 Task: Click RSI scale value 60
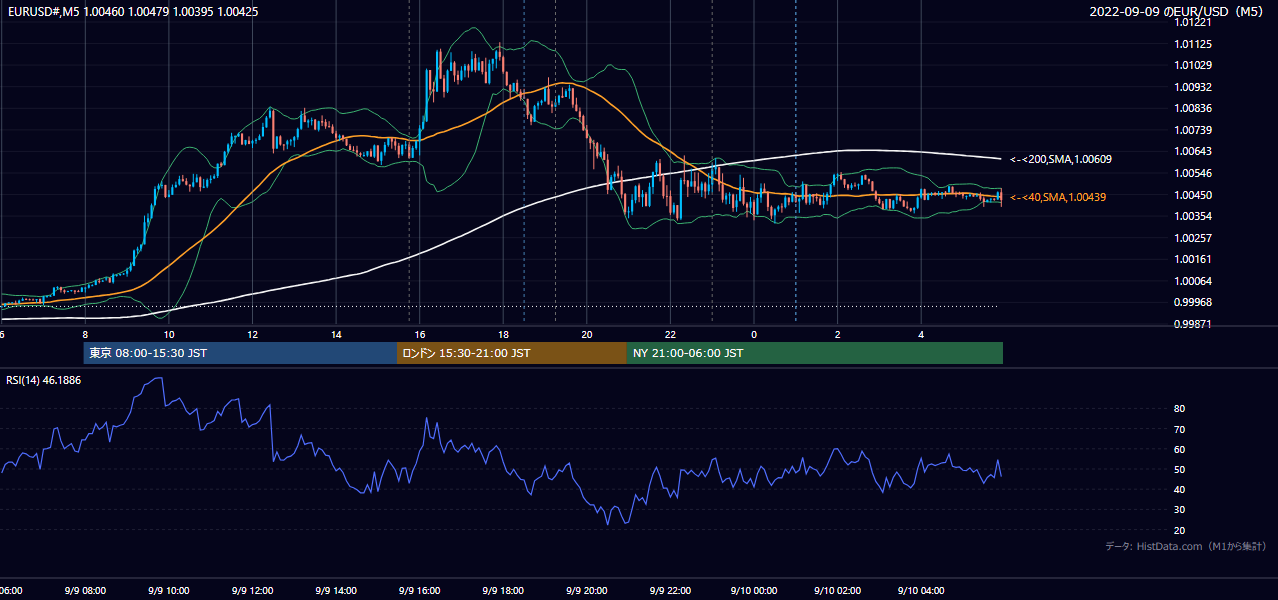[x=1179, y=449]
